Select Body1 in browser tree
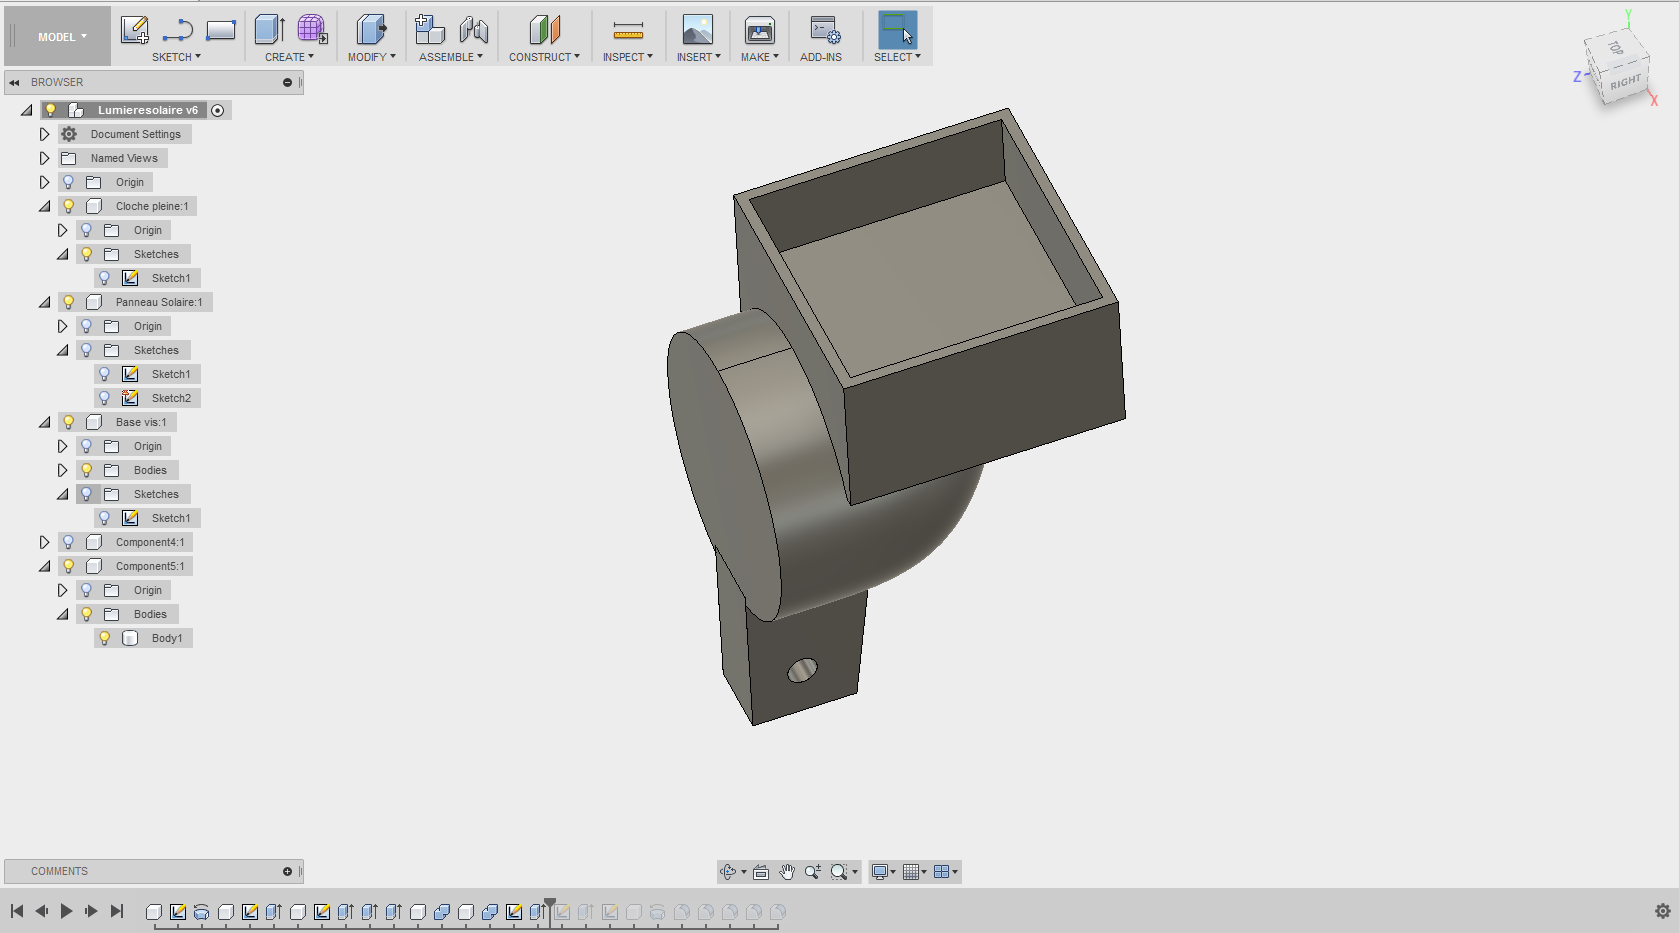Image resolution: width=1679 pixels, height=933 pixels. pos(167,638)
